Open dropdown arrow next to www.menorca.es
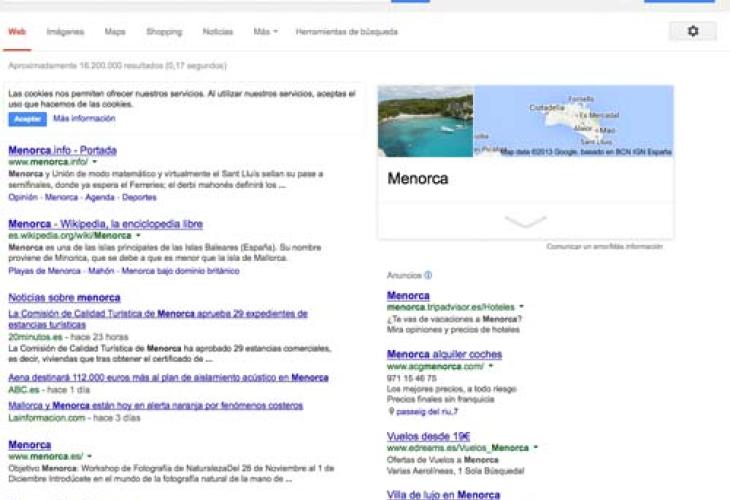The width and height of the screenshot is (730, 500). 89,456
